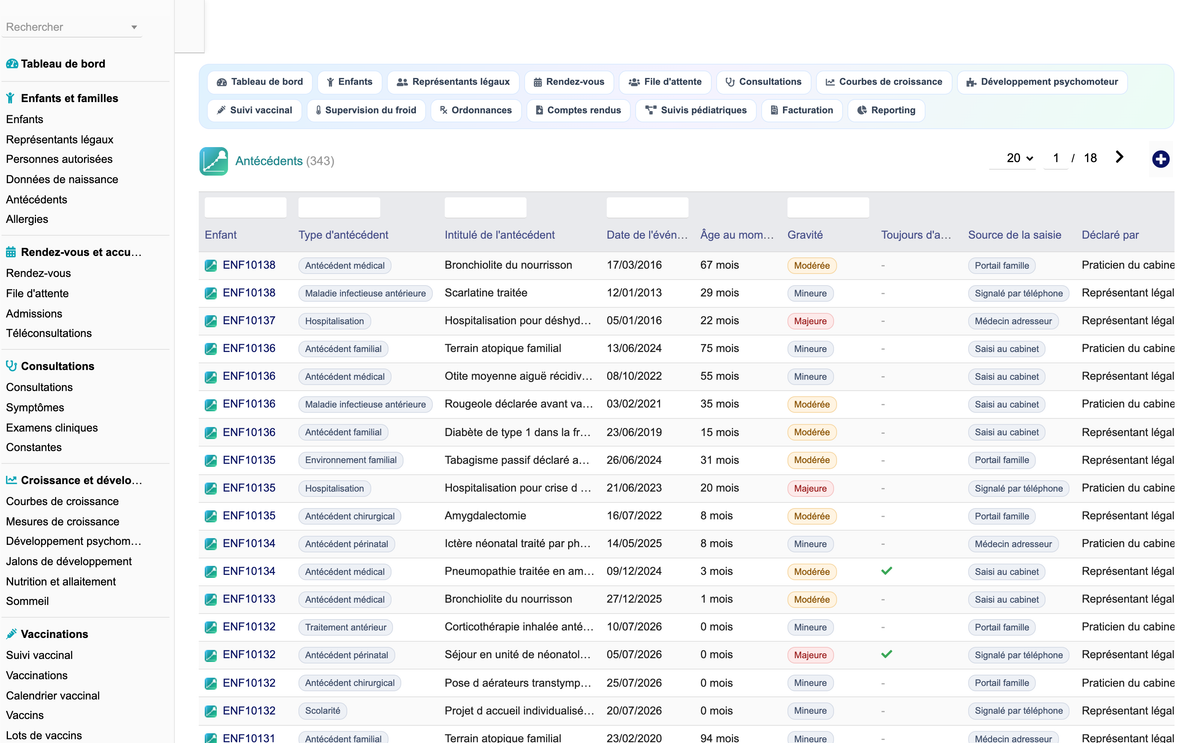Go to Allergies in sidebar
The height and width of the screenshot is (743, 1200).
pyautogui.click(x=27, y=219)
